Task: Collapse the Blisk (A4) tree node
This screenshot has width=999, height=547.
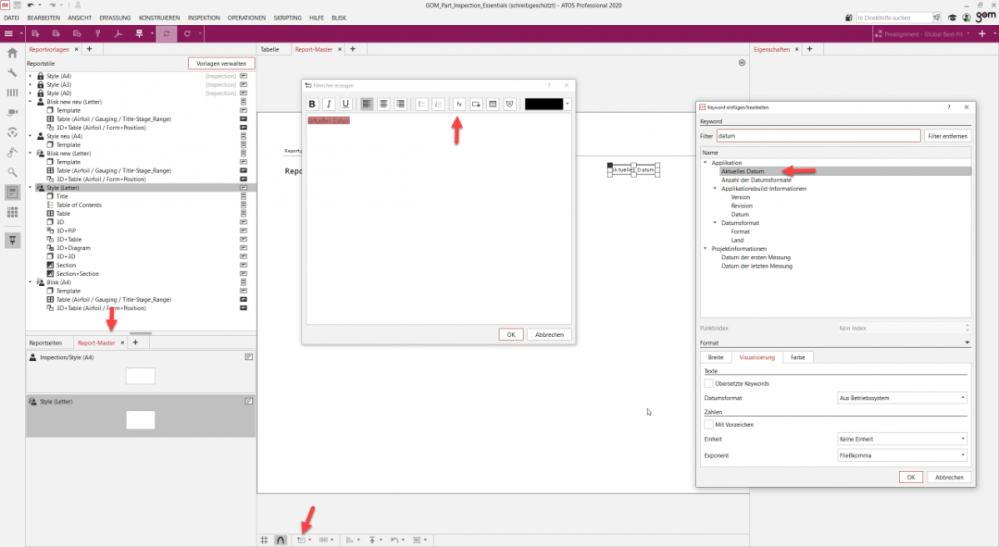Action: click(30, 282)
